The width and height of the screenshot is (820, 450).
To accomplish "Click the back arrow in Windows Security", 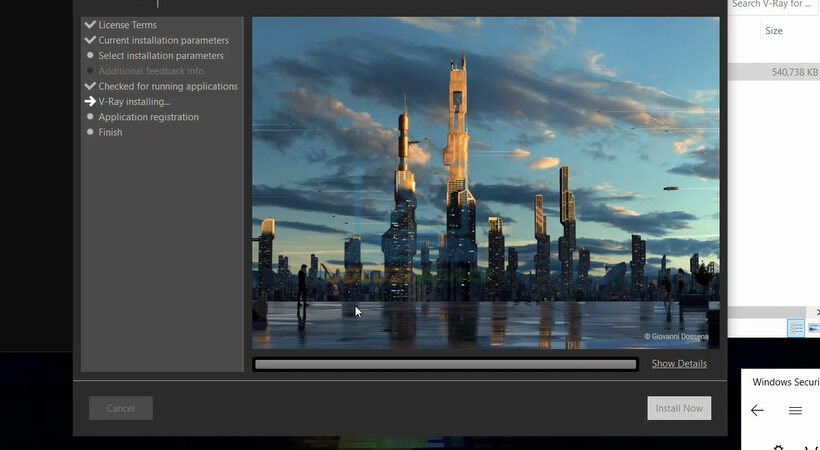I will [x=757, y=410].
